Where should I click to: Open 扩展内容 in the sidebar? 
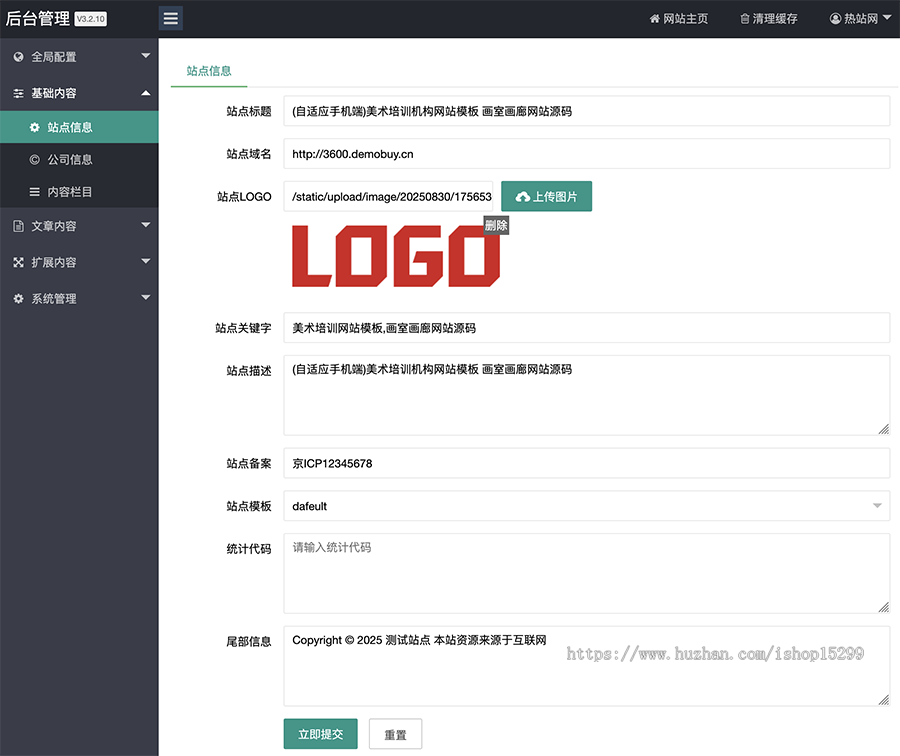click(79, 262)
